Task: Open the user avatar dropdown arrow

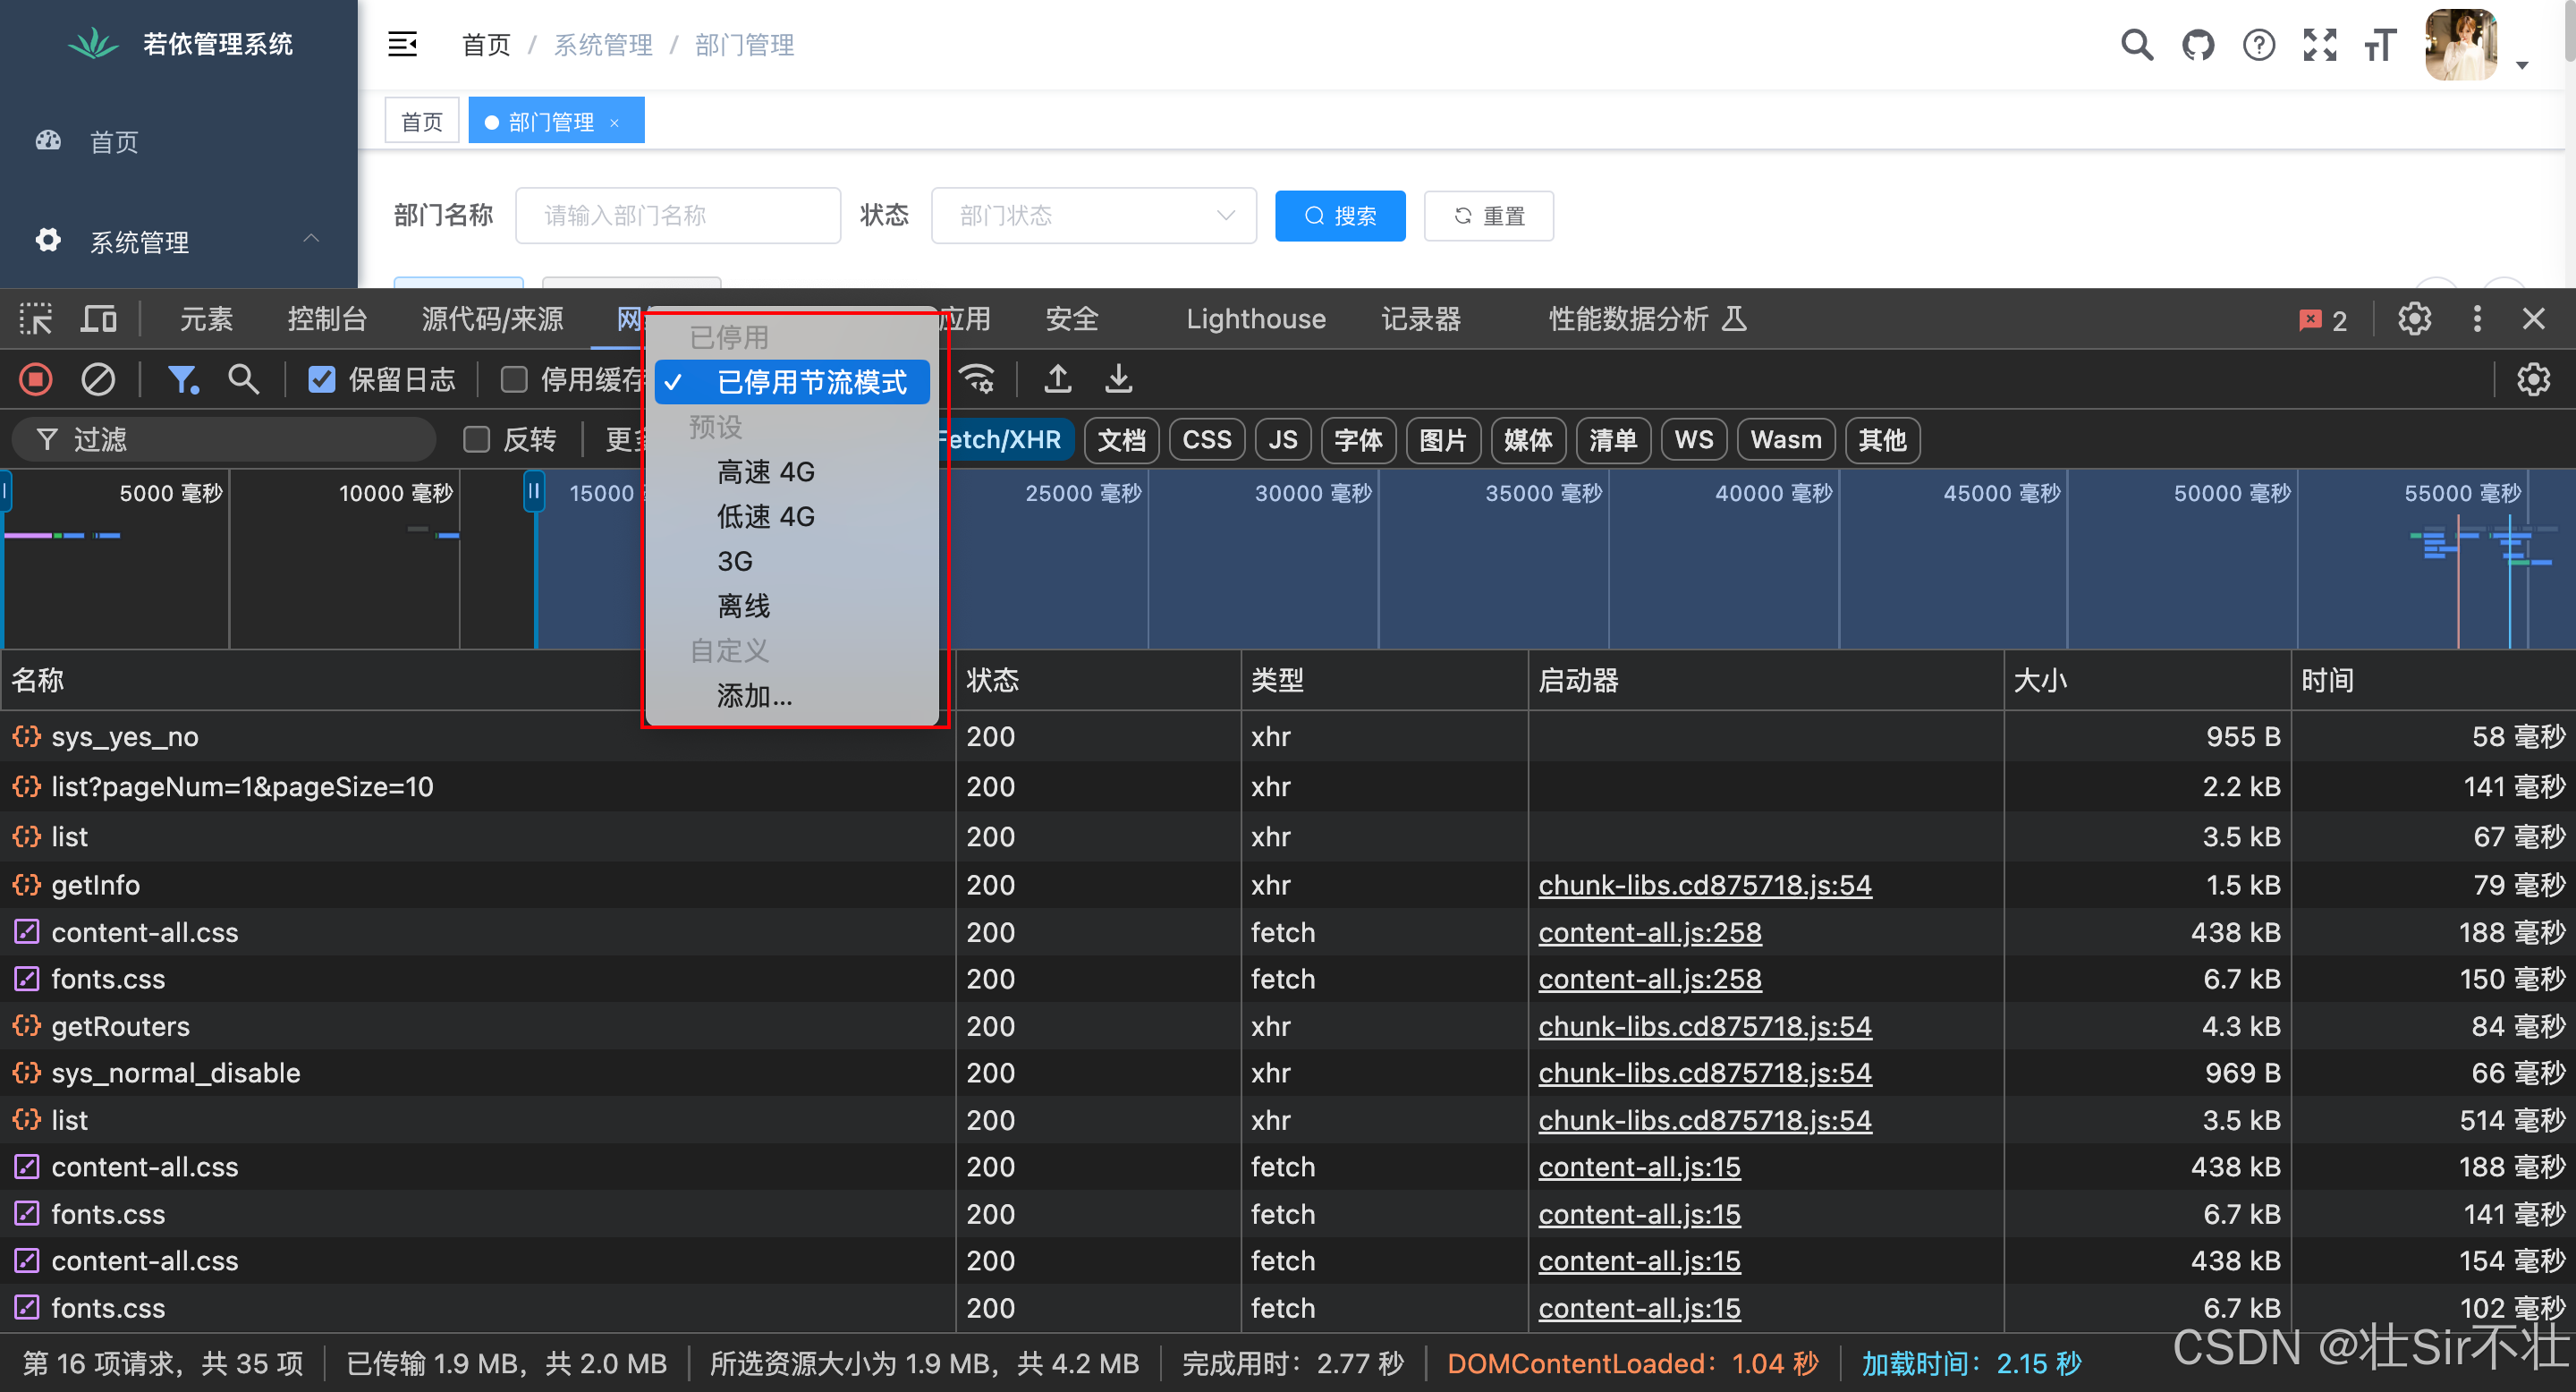Action: click(x=2522, y=65)
